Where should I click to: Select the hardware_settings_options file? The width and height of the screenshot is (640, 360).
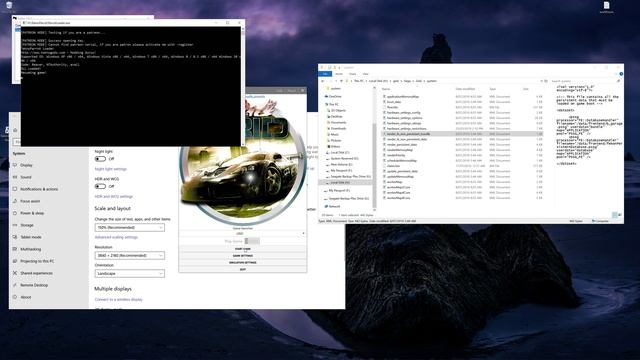pyautogui.click(x=404, y=118)
